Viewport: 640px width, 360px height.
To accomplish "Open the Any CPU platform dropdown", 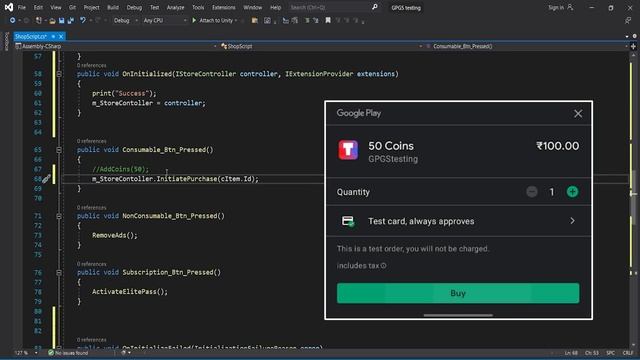I will tap(164, 20).
